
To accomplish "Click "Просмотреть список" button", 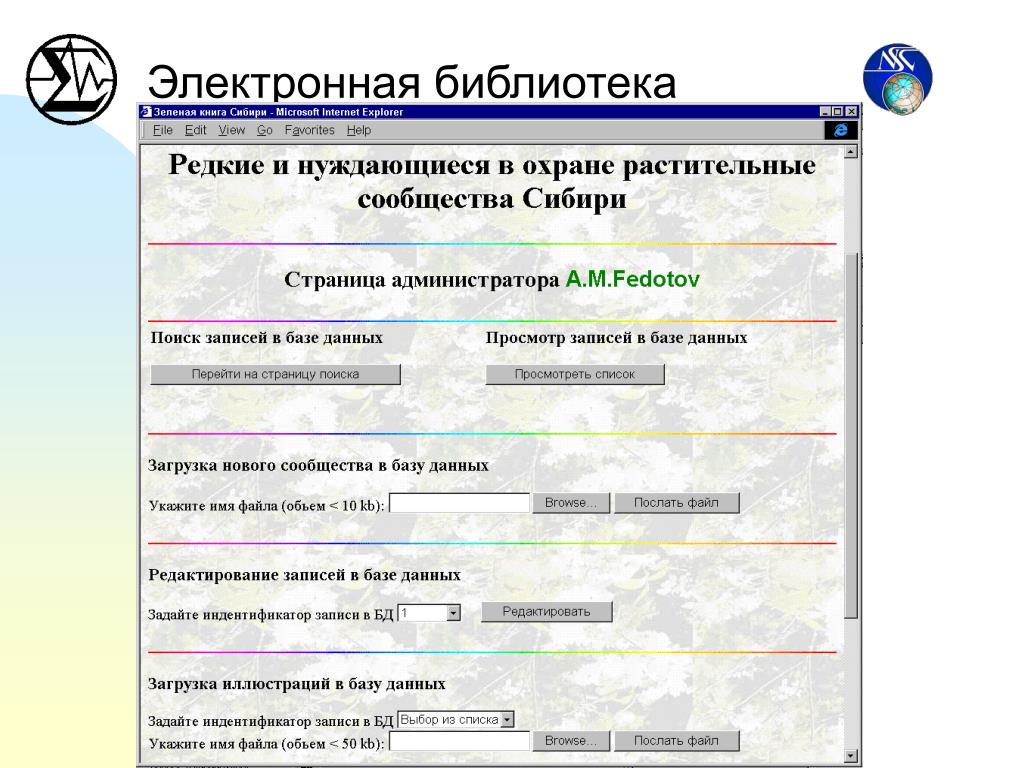I will 575,374.
